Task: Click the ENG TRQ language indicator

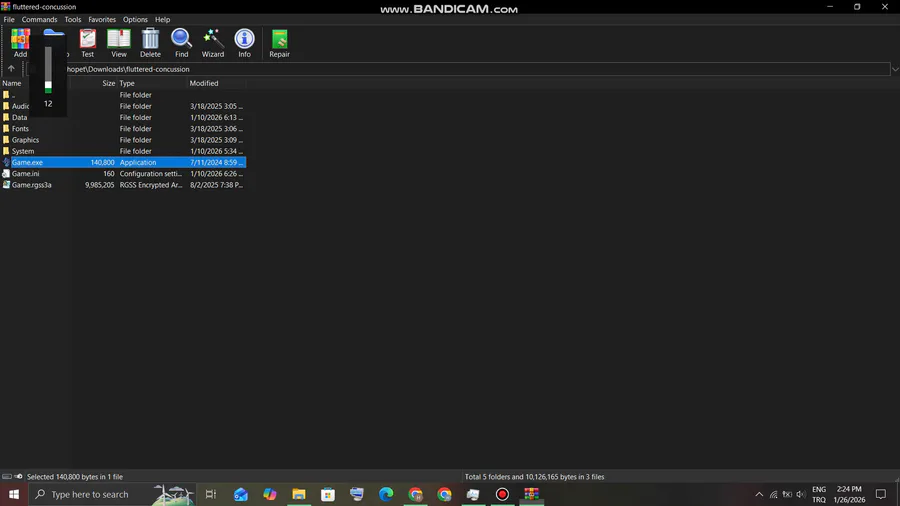Action: (x=819, y=494)
